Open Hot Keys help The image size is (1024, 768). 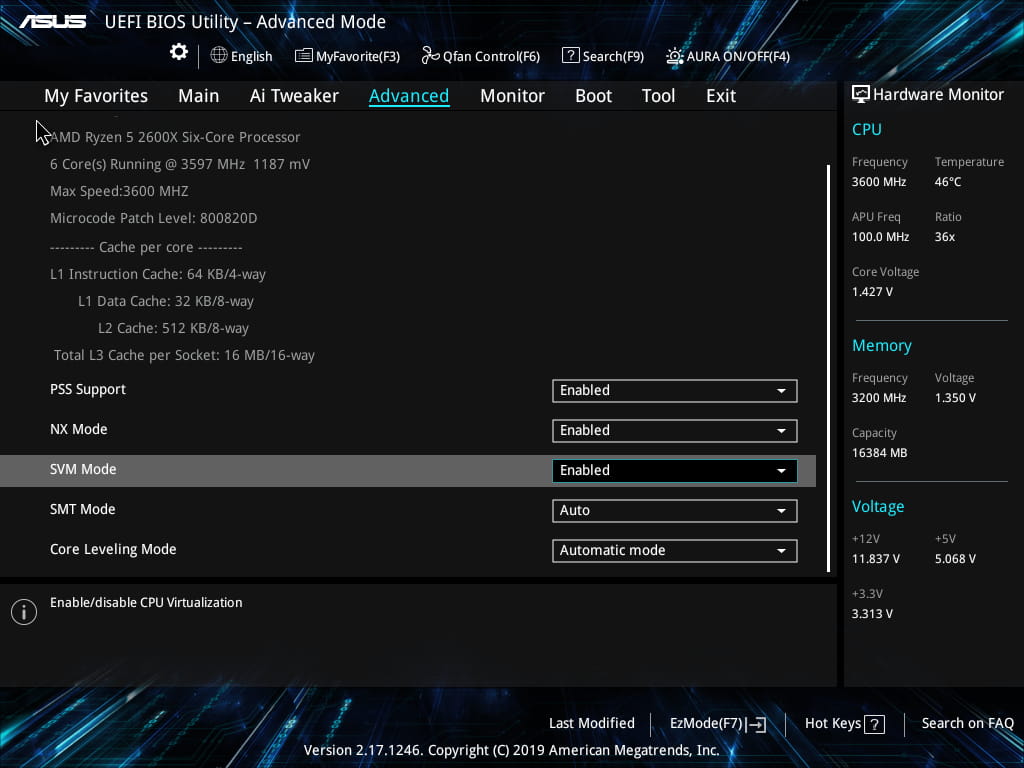(x=844, y=724)
